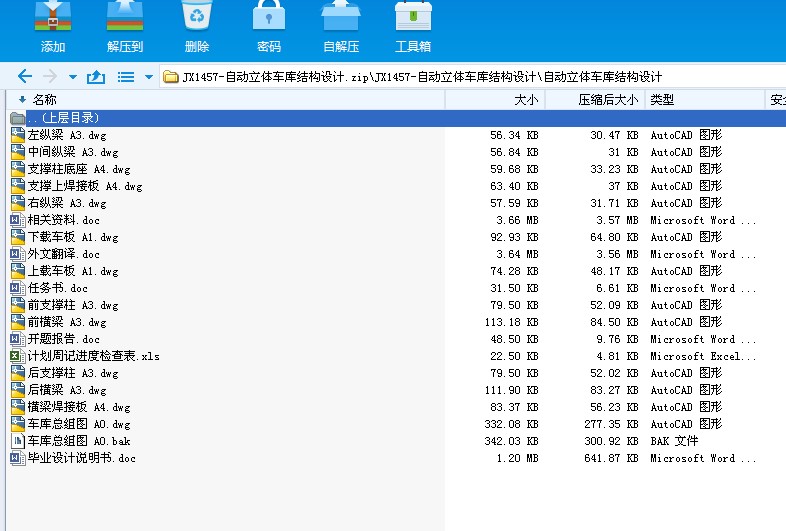Image resolution: width=786 pixels, height=531 pixels.
Task: Go back with the left arrow
Action: click(x=25, y=77)
